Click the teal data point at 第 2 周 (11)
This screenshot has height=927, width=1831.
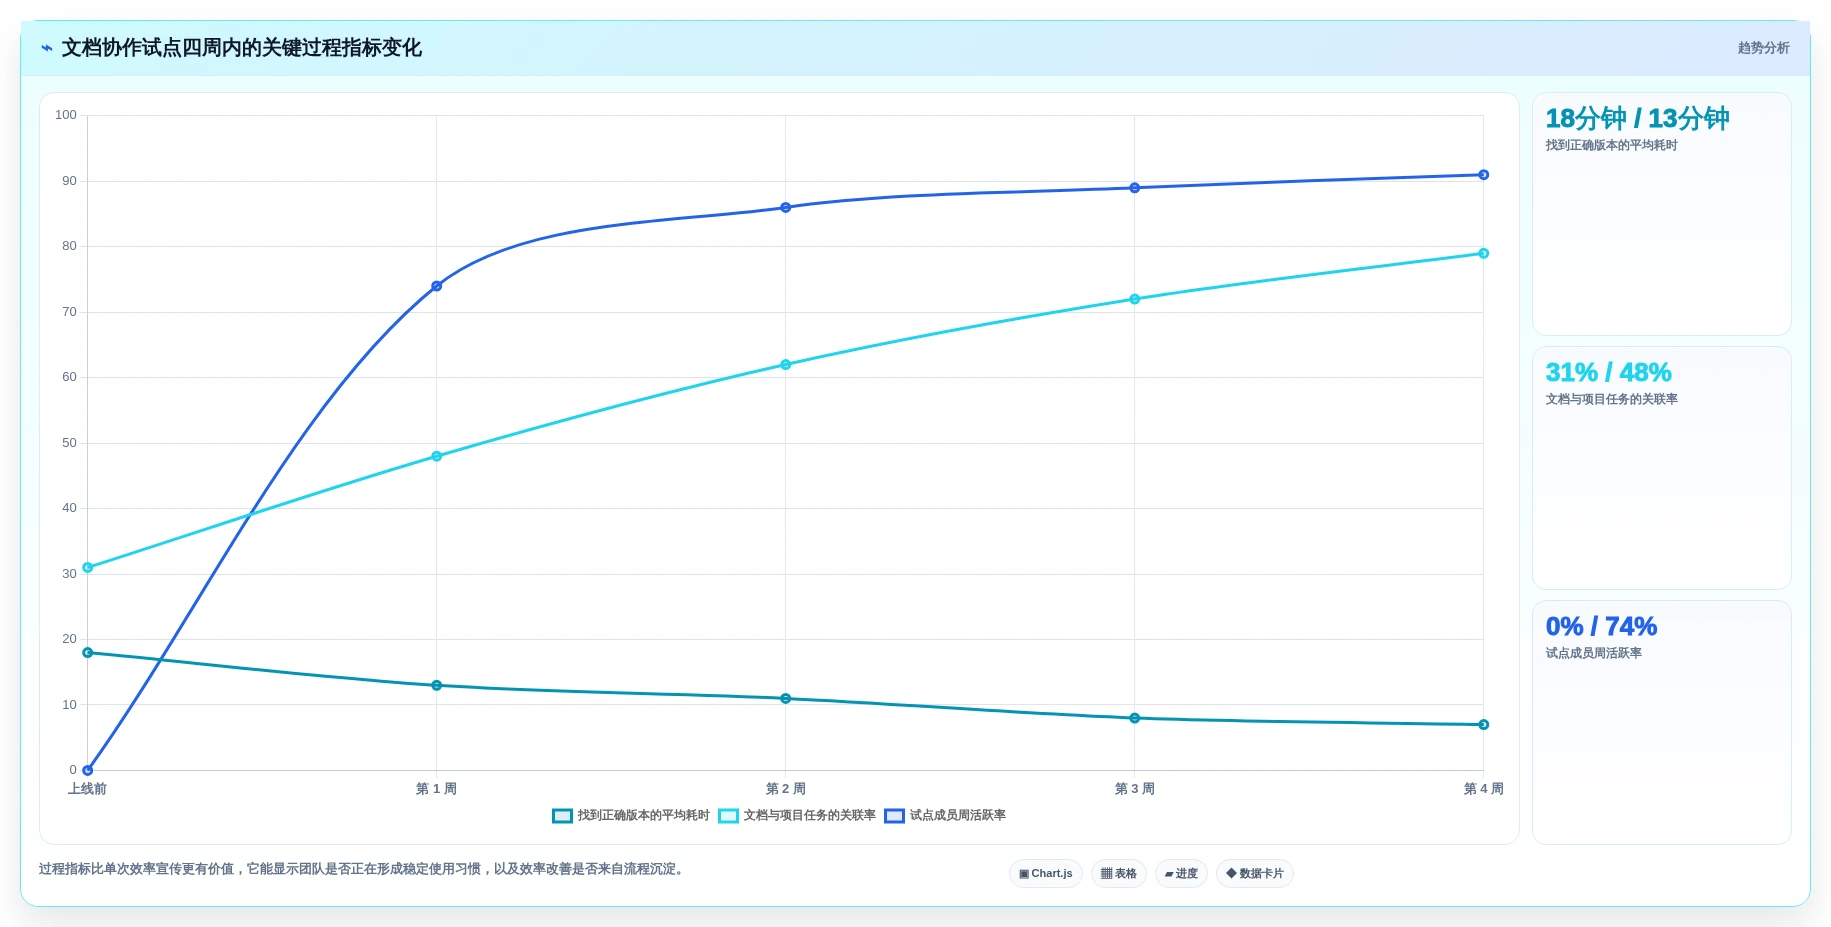pyautogui.click(x=785, y=698)
